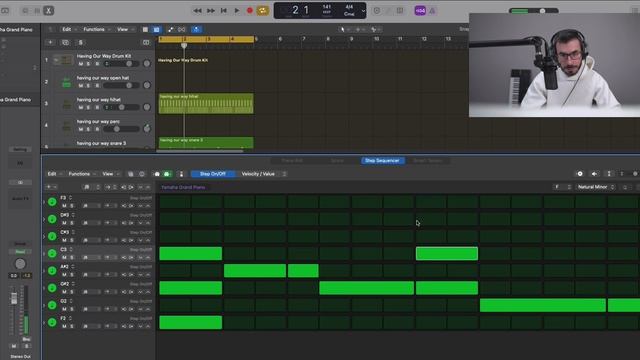Click the first active F2 step
The height and width of the screenshot is (360, 640).
click(191, 322)
